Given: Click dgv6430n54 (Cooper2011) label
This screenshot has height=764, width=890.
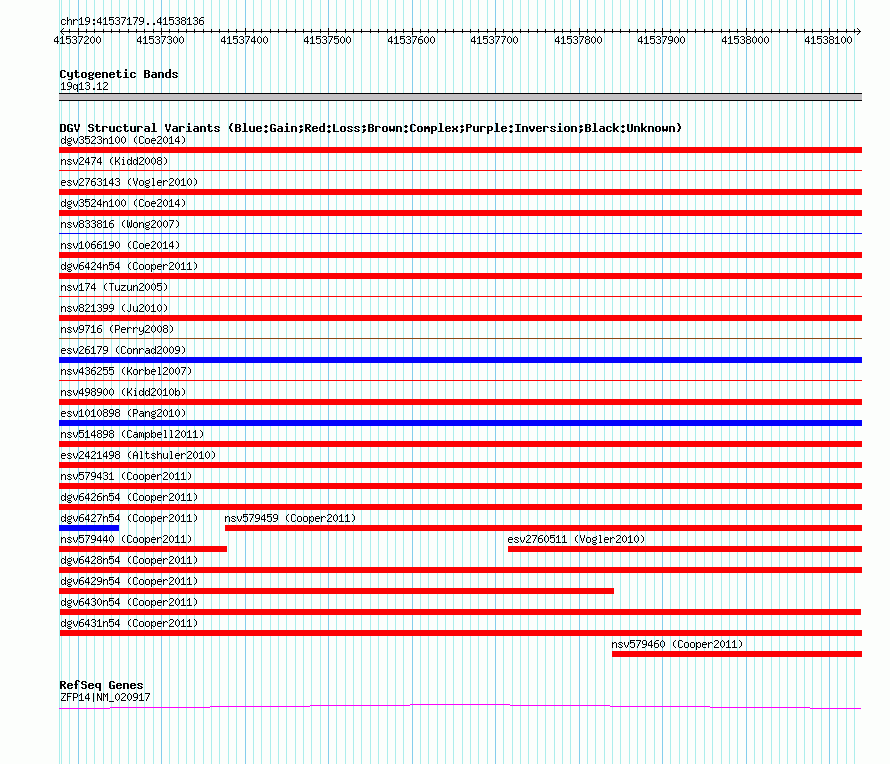Looking at the screenshot, I should 129,602.
